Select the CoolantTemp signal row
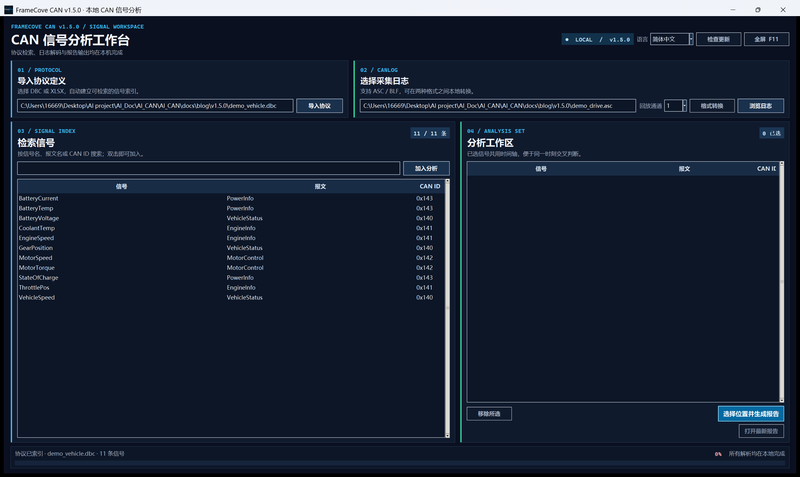 coord(231,228)
